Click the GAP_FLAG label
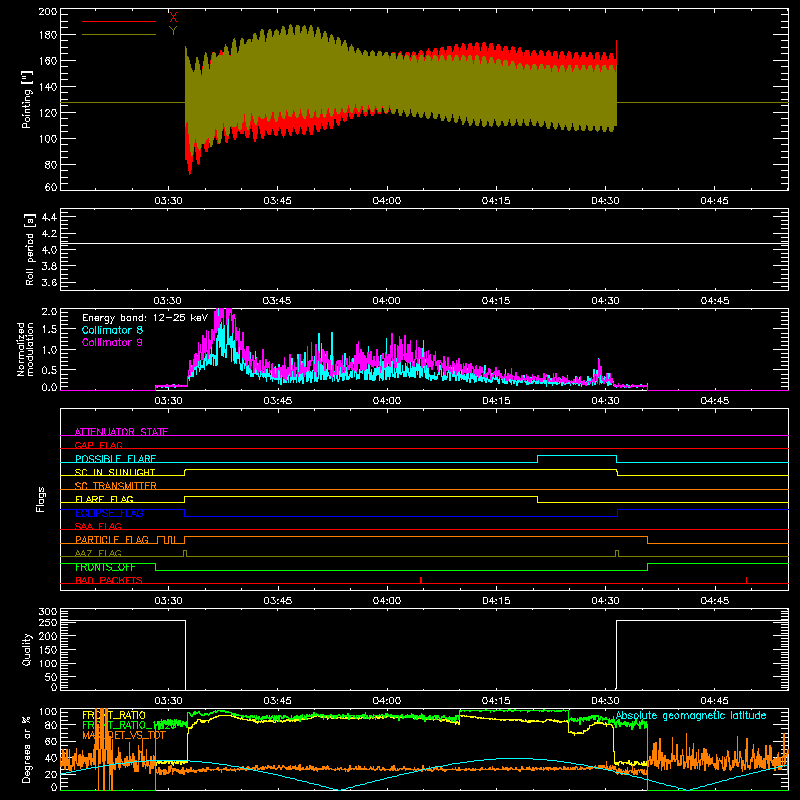 click(99, 445)
